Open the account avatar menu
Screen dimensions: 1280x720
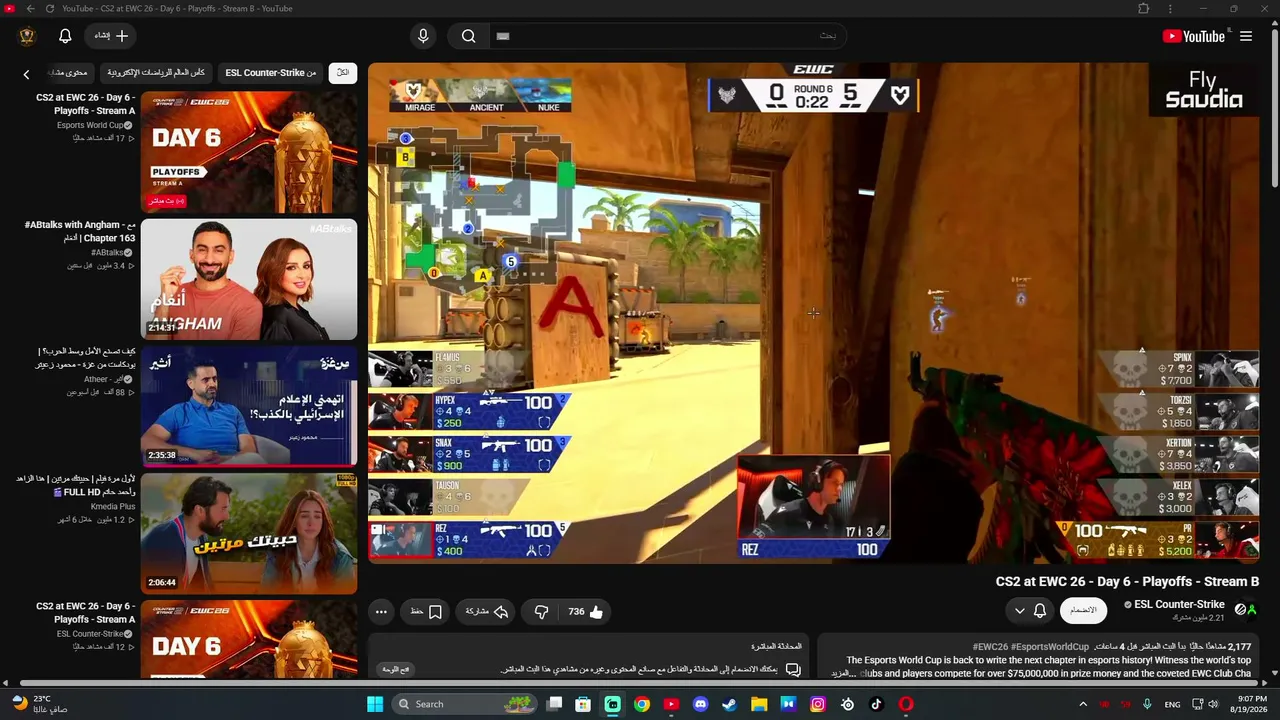27,36
